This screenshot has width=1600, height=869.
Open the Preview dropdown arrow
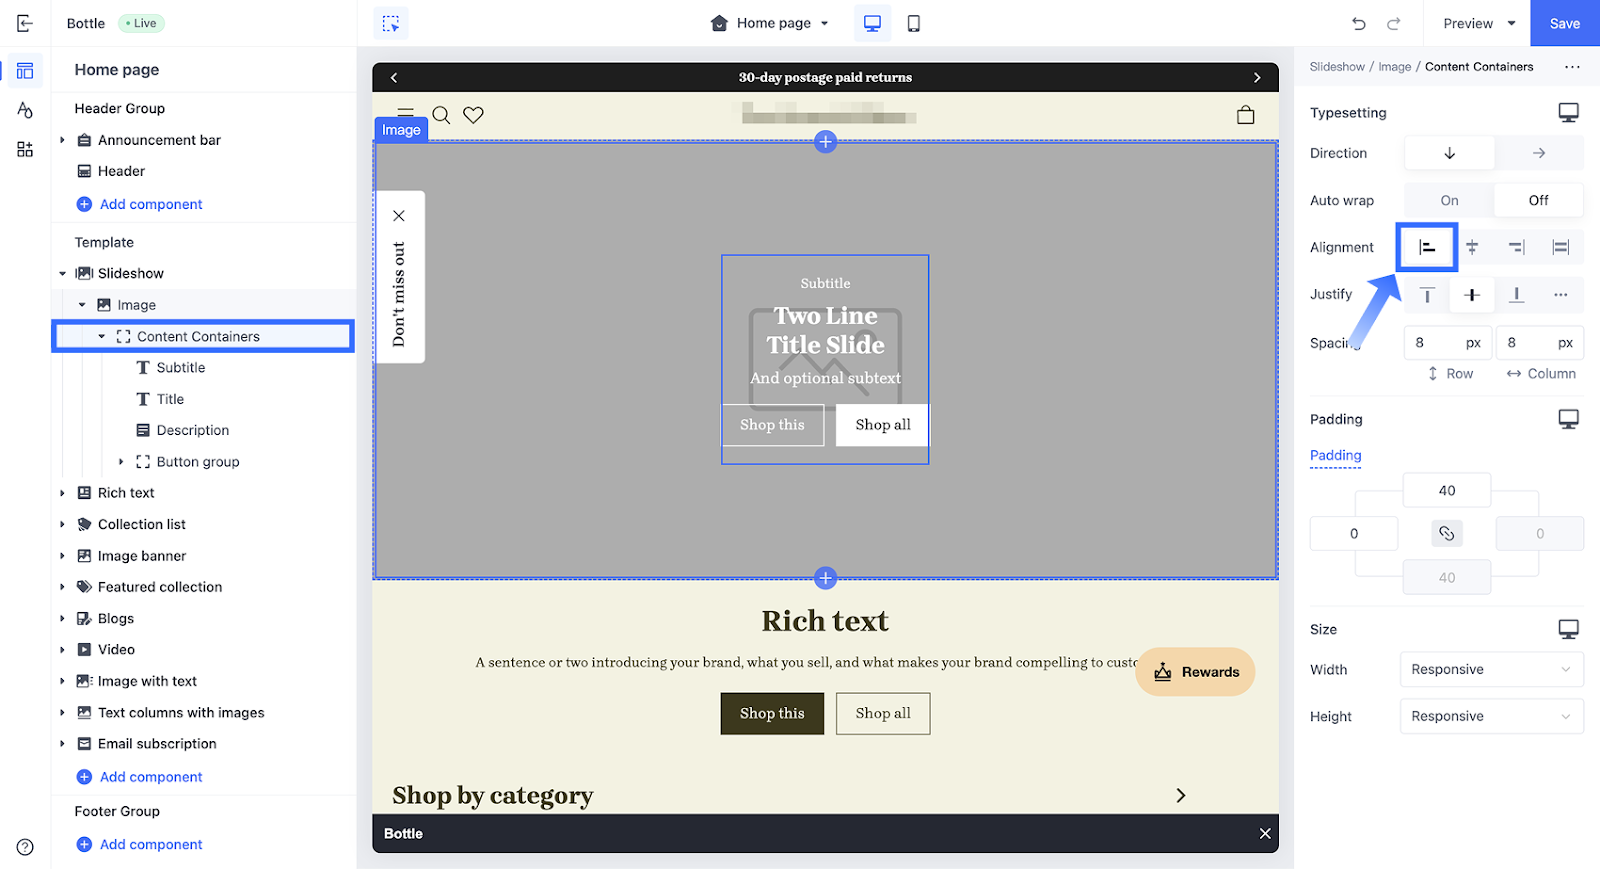point(1511,23)
